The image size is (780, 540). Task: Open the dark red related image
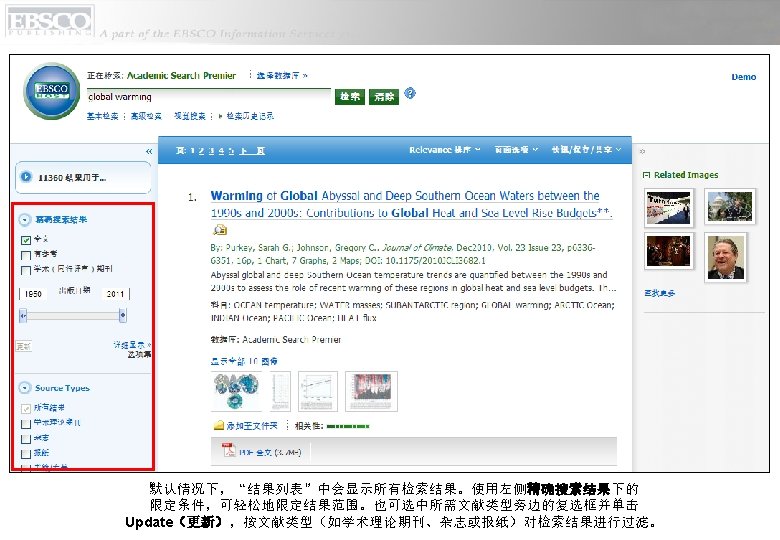pyautogui.click(x=669, y=251)
